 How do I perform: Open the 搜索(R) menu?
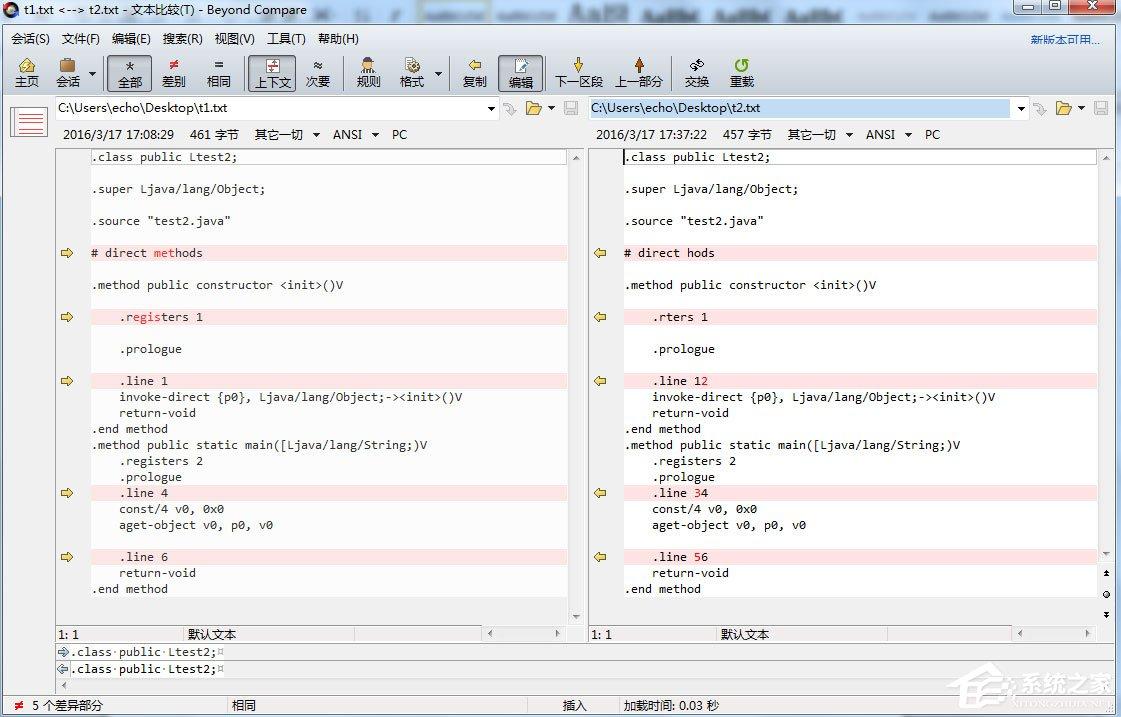click(x=182, y=39)
